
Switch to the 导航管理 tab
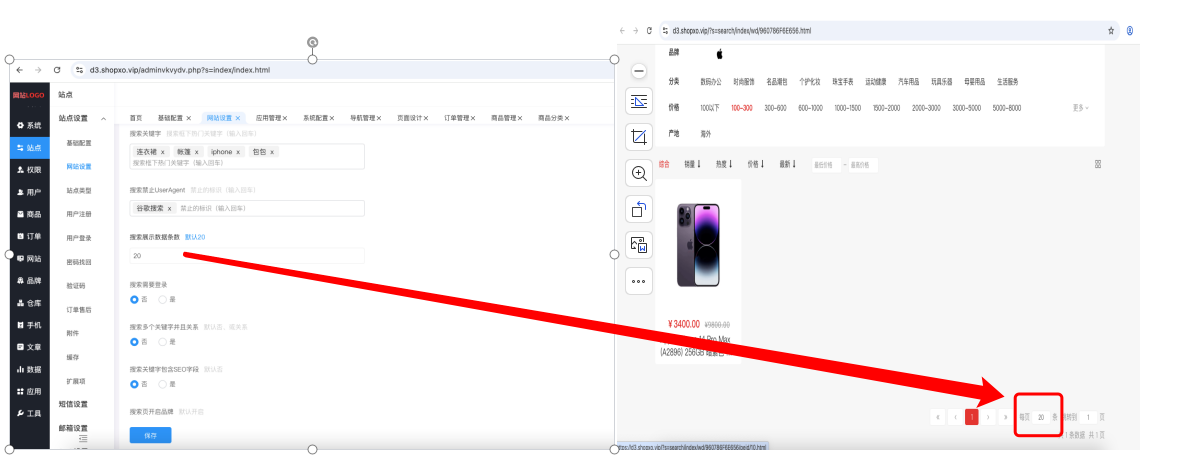[362, 118]
